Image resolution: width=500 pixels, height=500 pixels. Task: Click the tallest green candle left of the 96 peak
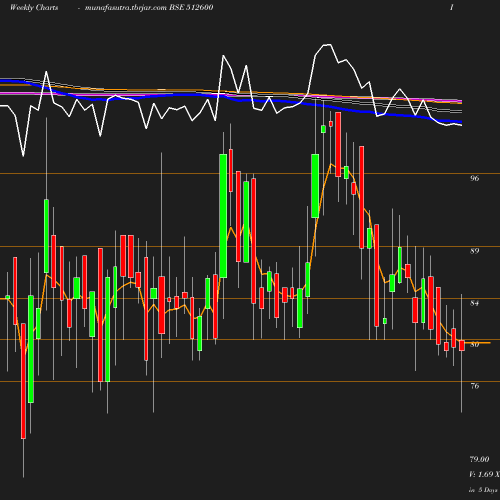pyautogui.click(x=223, y=216)
